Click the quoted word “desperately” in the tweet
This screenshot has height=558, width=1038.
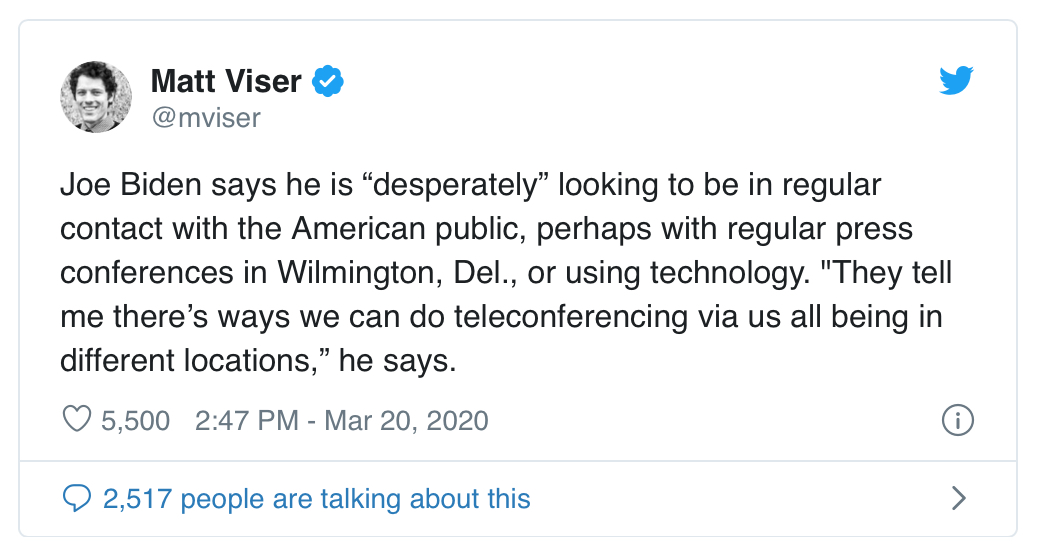tap(455, 185)
